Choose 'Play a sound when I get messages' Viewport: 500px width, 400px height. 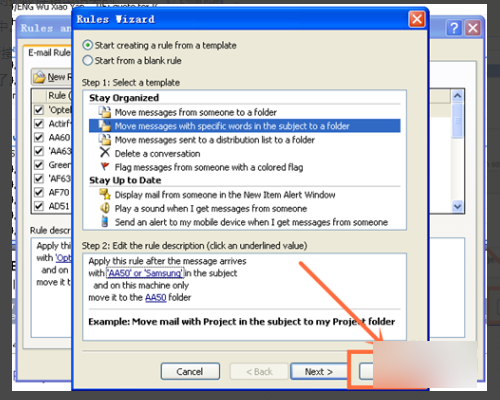click(x=211, y=209)
